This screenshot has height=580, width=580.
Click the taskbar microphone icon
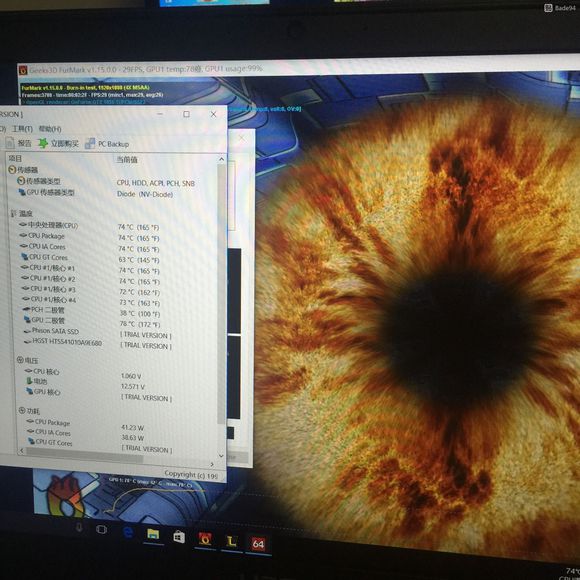tap(79, 528)
